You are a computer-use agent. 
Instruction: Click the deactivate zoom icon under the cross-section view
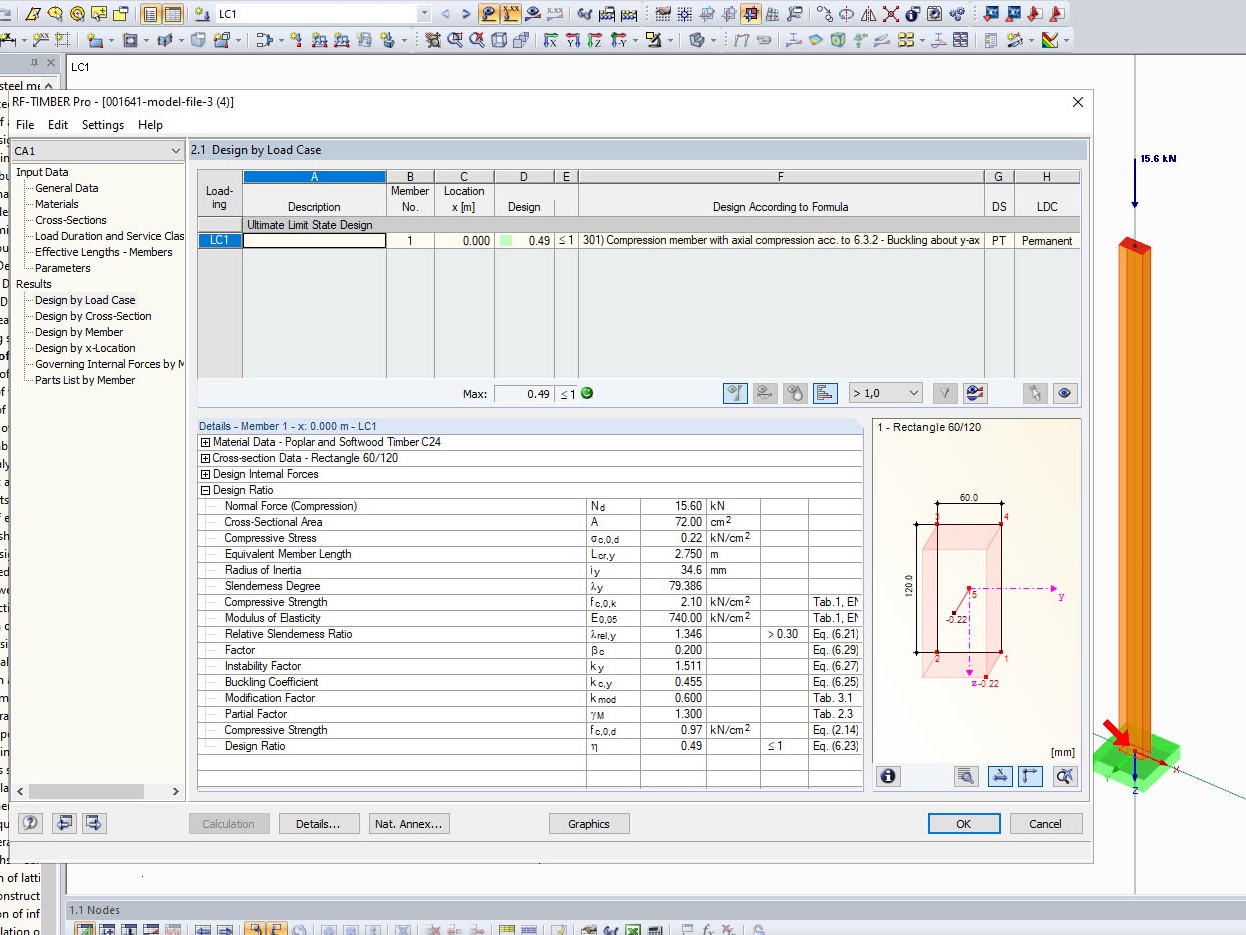coord(1064,776)
